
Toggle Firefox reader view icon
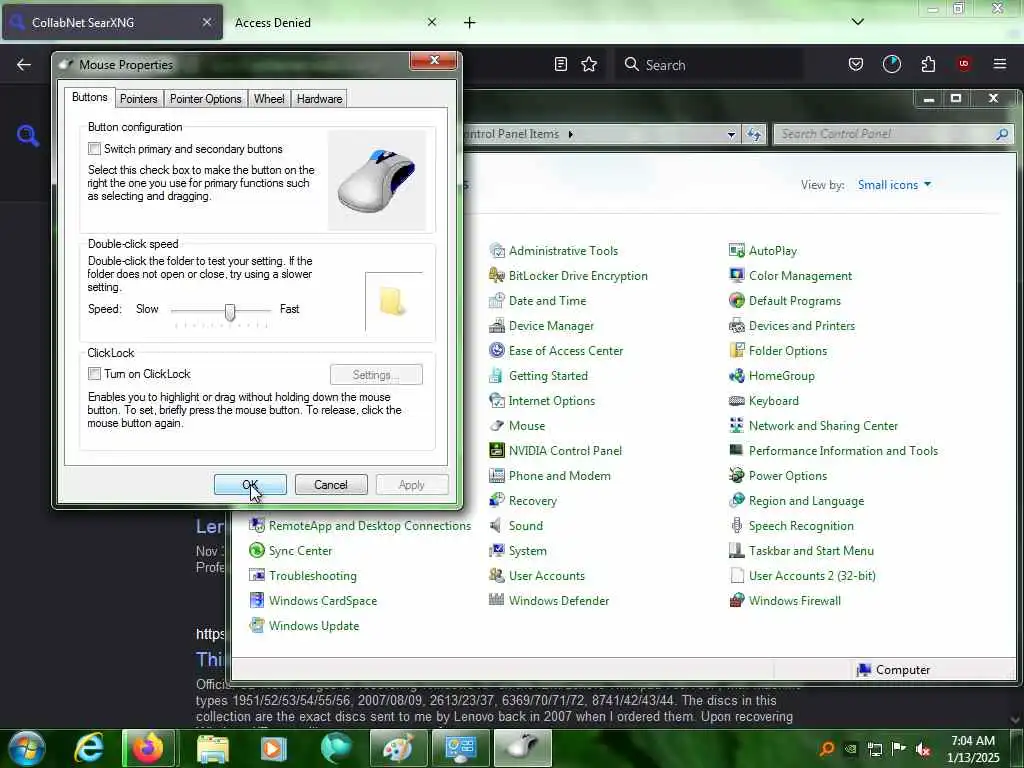tap(560, 64)
